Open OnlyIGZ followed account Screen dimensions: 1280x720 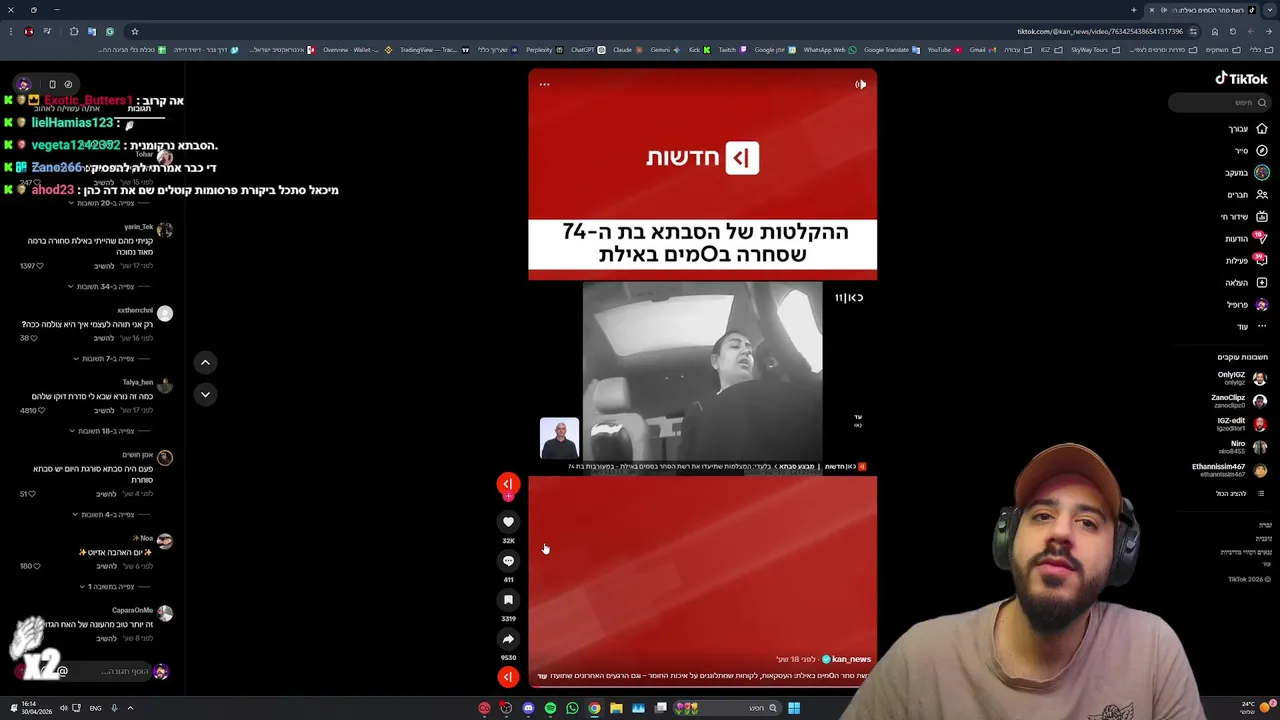(1241, 378)
